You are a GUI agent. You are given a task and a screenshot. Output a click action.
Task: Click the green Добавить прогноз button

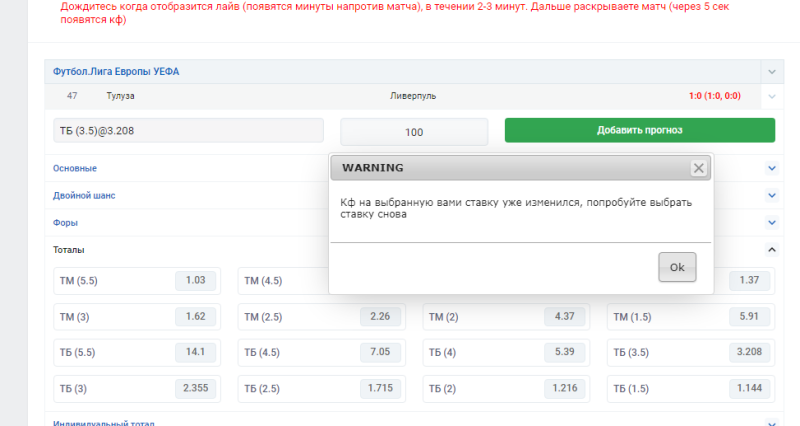pos(639,131)
